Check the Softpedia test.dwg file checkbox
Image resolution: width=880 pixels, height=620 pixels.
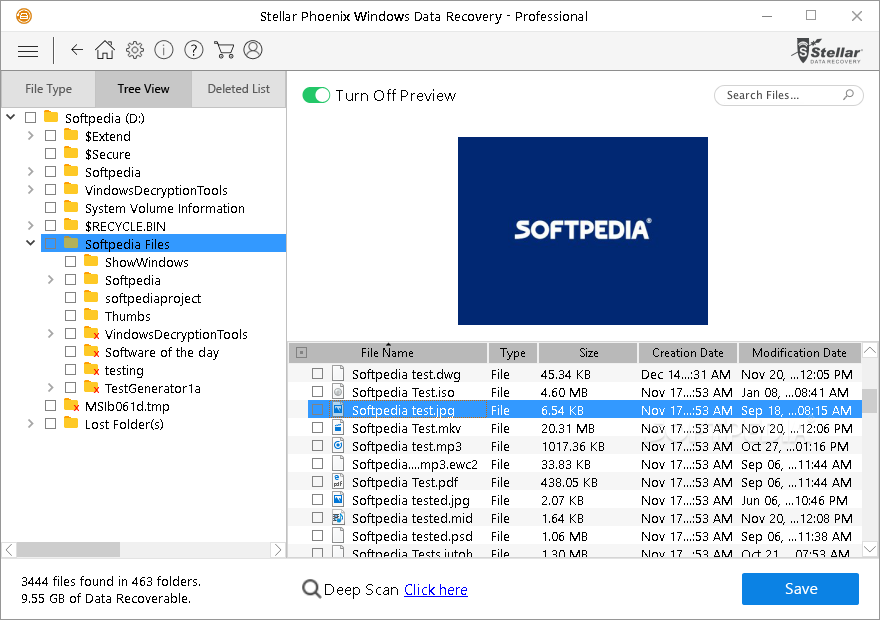tap(318, 373)
